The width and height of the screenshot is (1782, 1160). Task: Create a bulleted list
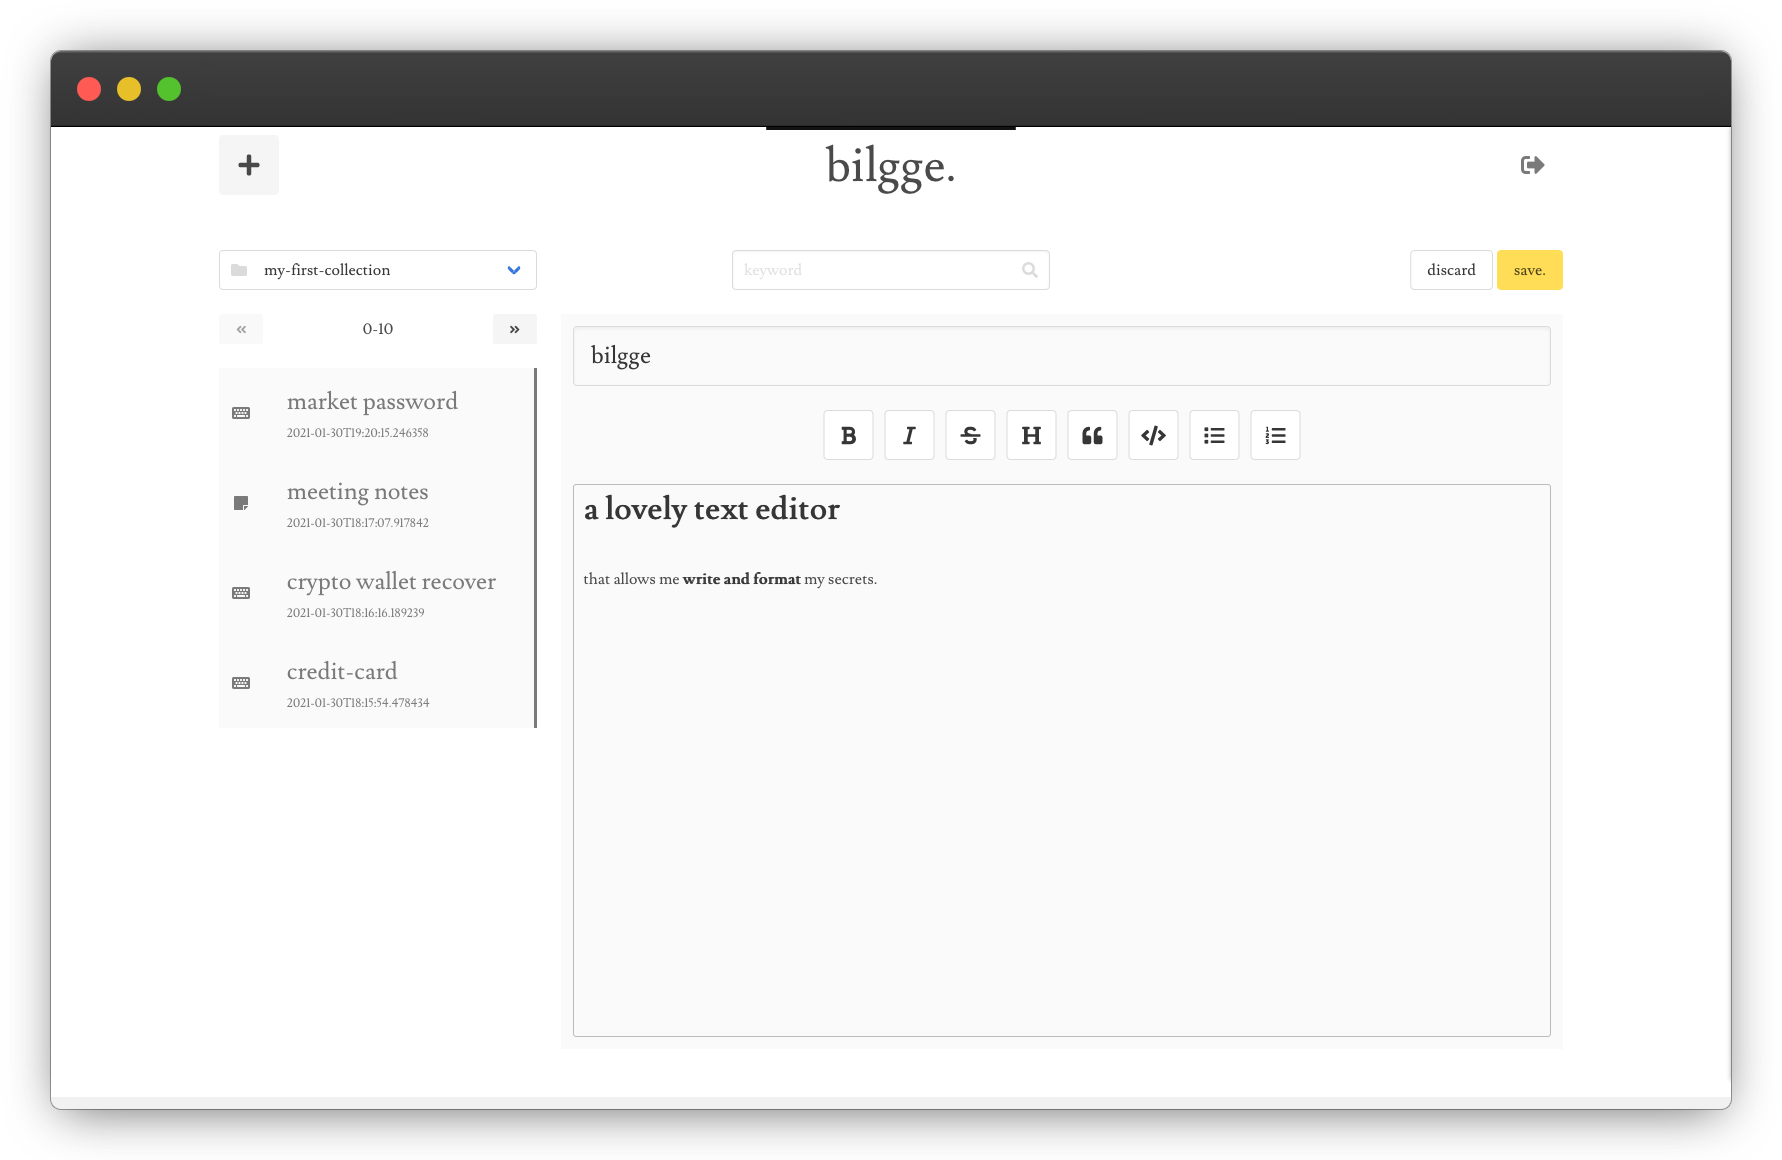tap(1214, 435)
